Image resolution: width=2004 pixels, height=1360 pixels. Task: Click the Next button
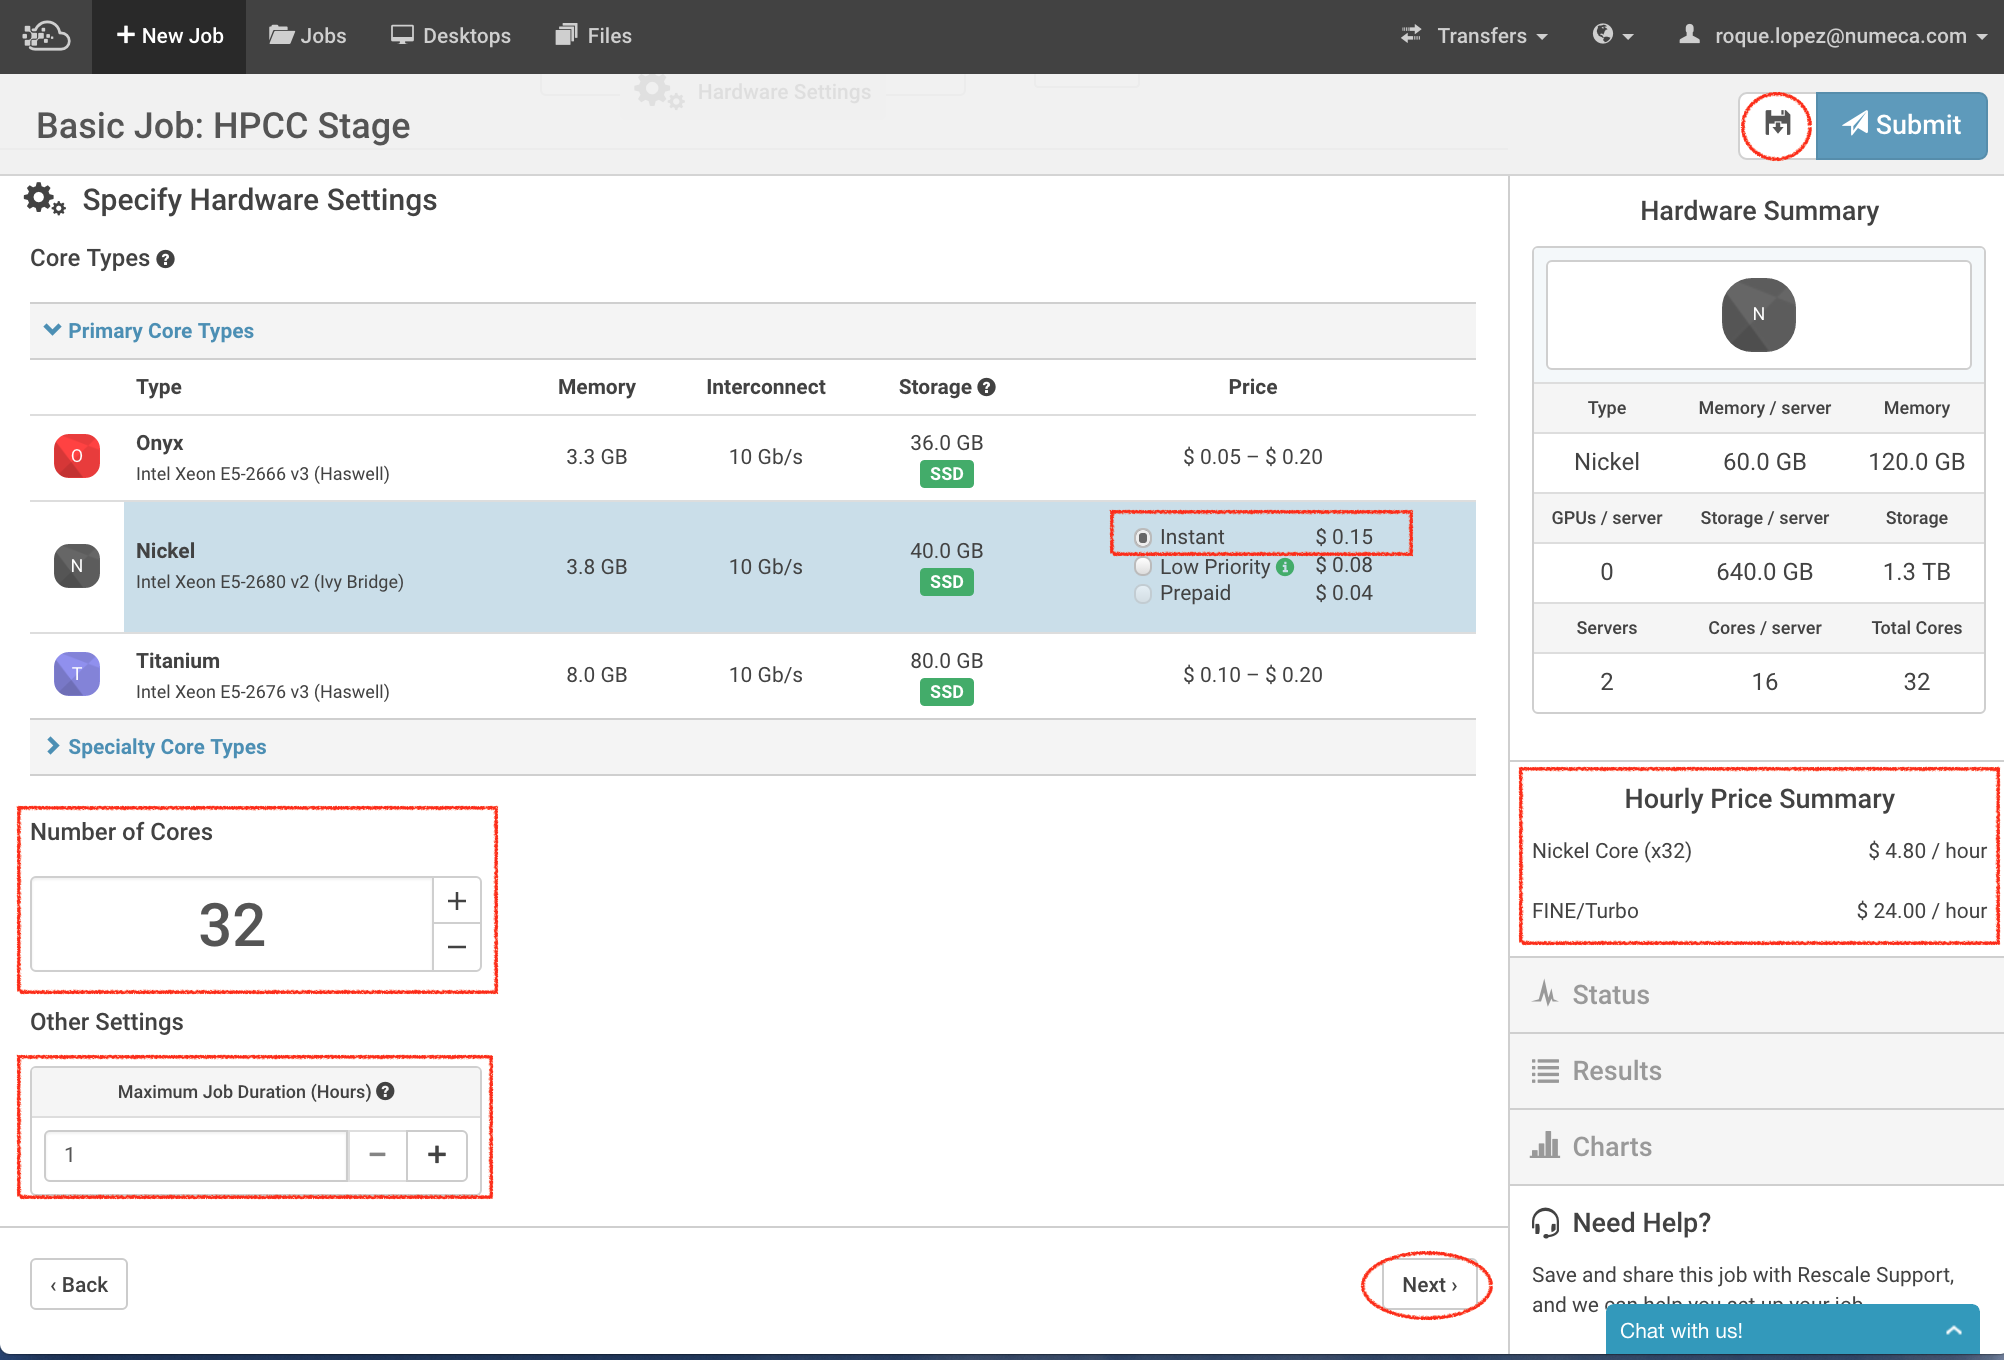click(x=1428, y=1285)
